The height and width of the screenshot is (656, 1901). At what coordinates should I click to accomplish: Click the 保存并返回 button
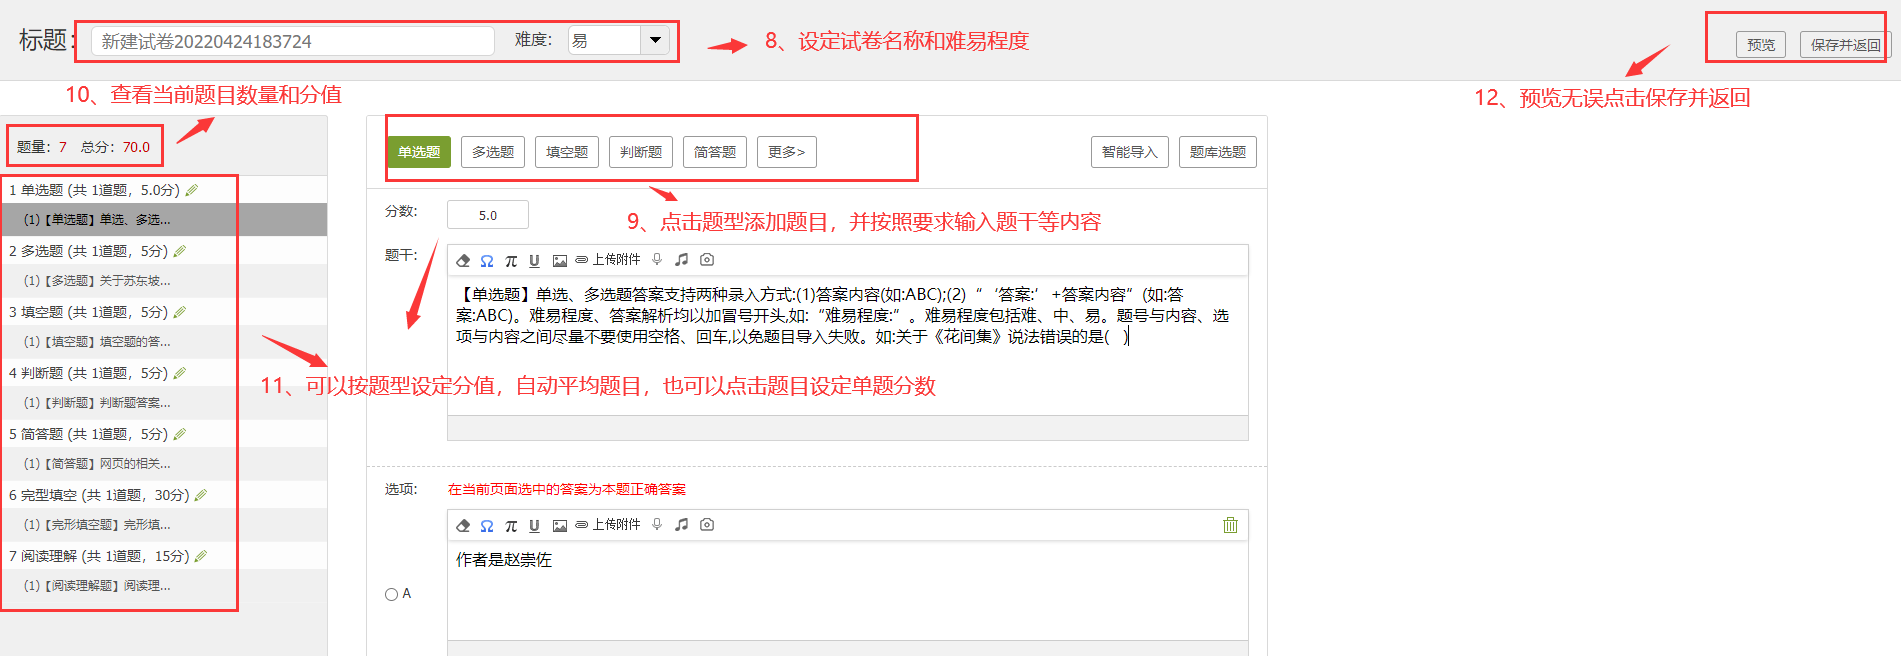pyautogui.click(x=1846, y=45)
